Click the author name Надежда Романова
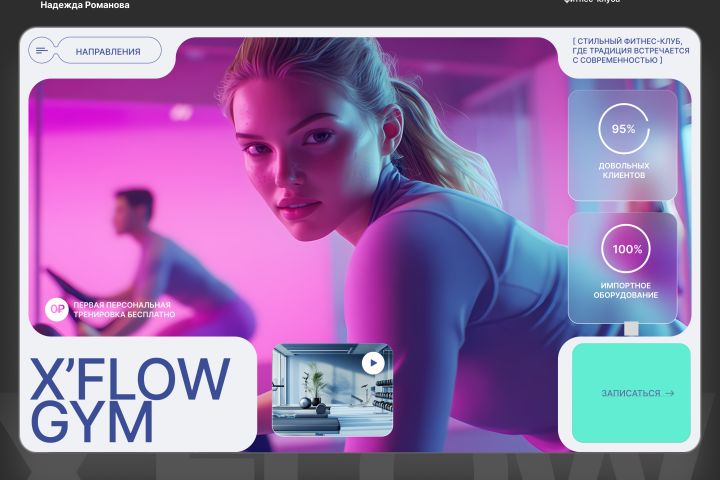Viewport: 720px width, 480px height. tap(85, 5)
